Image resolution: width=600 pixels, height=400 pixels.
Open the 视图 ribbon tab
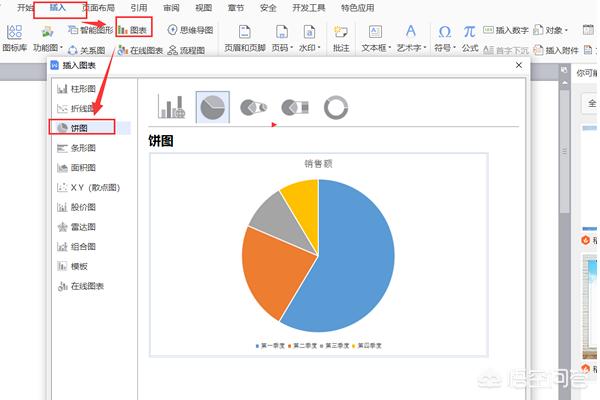click(204, 8)
